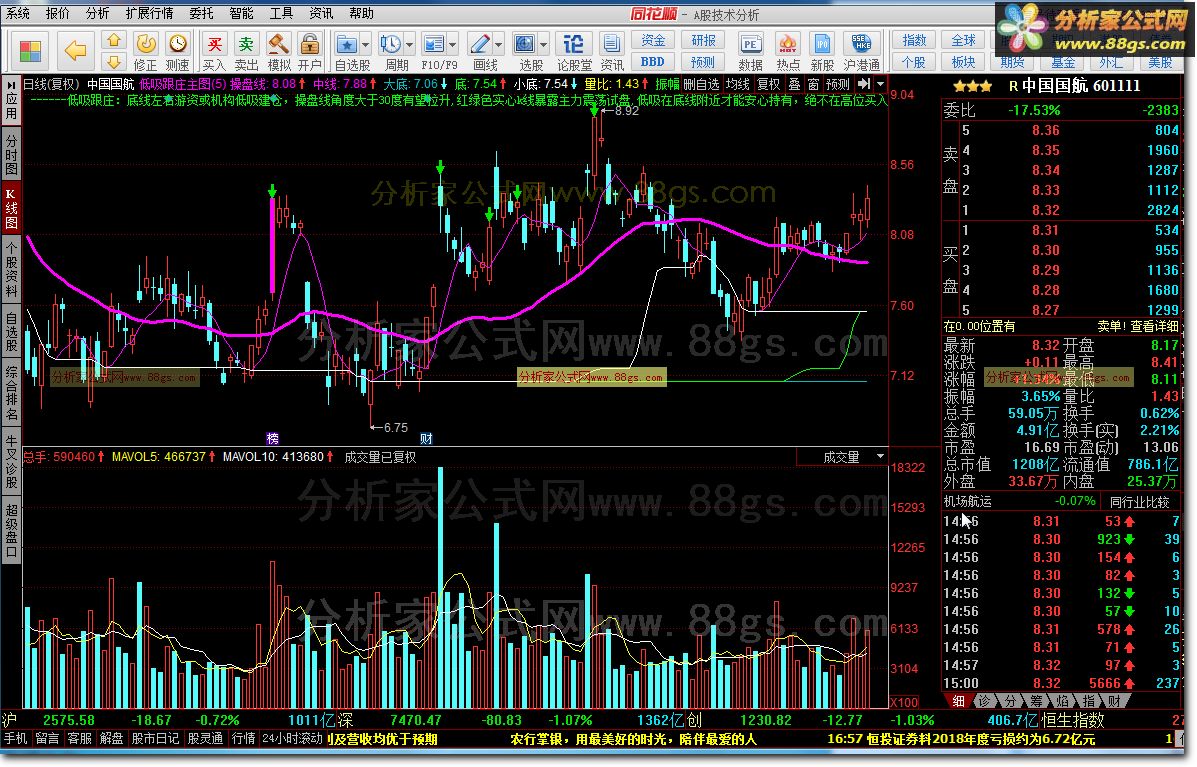Click the yellow up arrow icon
The width and height of the screenshot is (1197, 767).
point(114,40)
